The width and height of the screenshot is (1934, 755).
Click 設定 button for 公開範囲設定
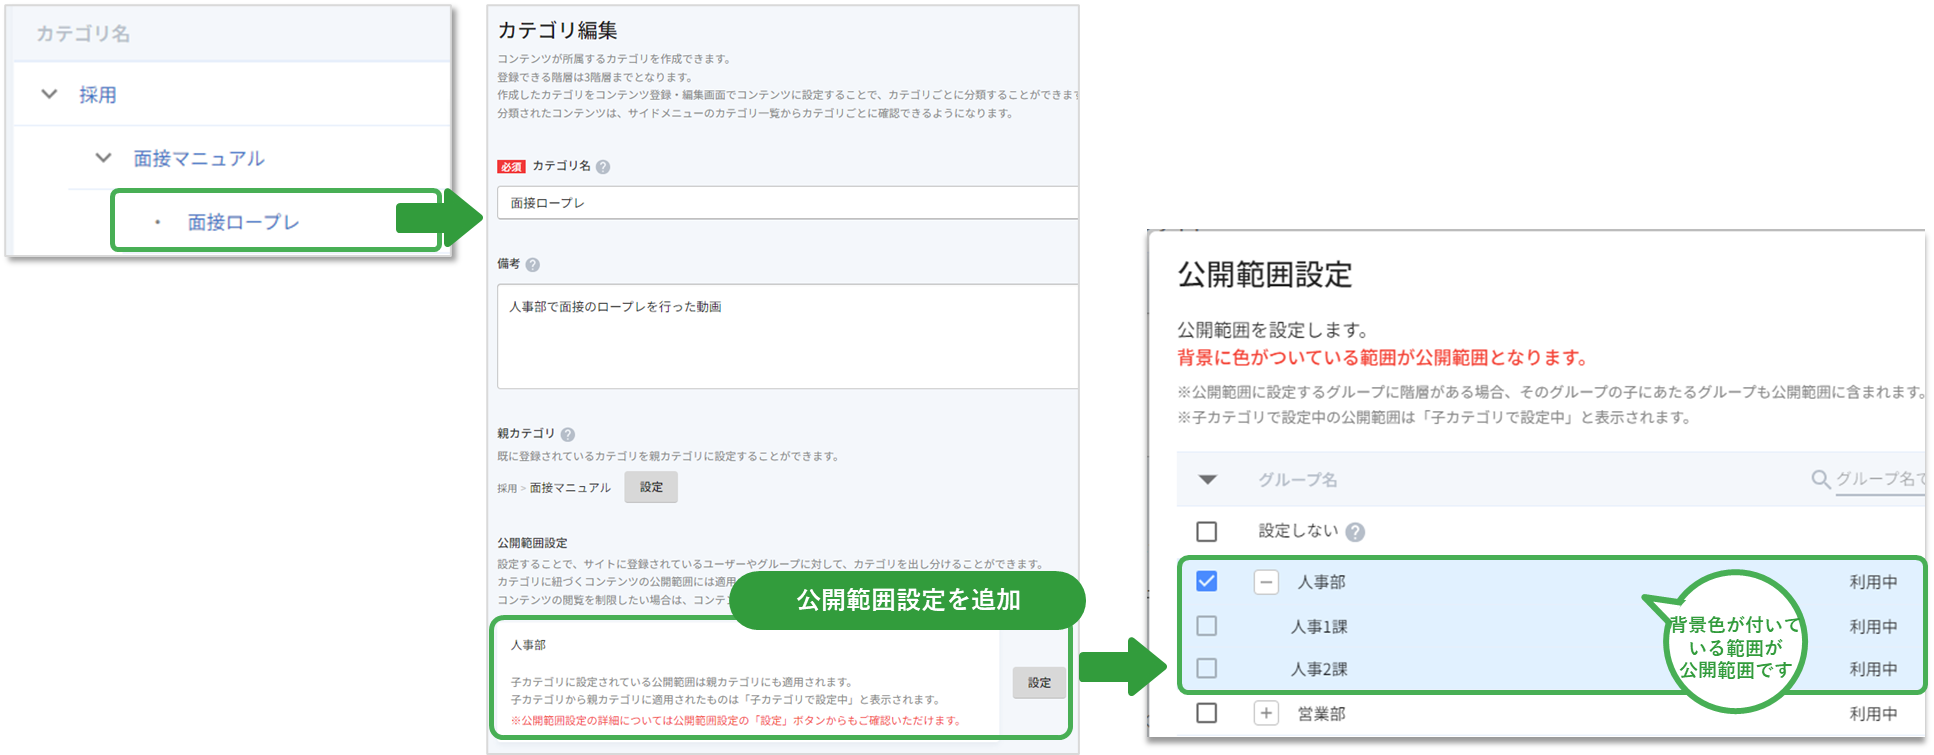[x=1039, y=683]
